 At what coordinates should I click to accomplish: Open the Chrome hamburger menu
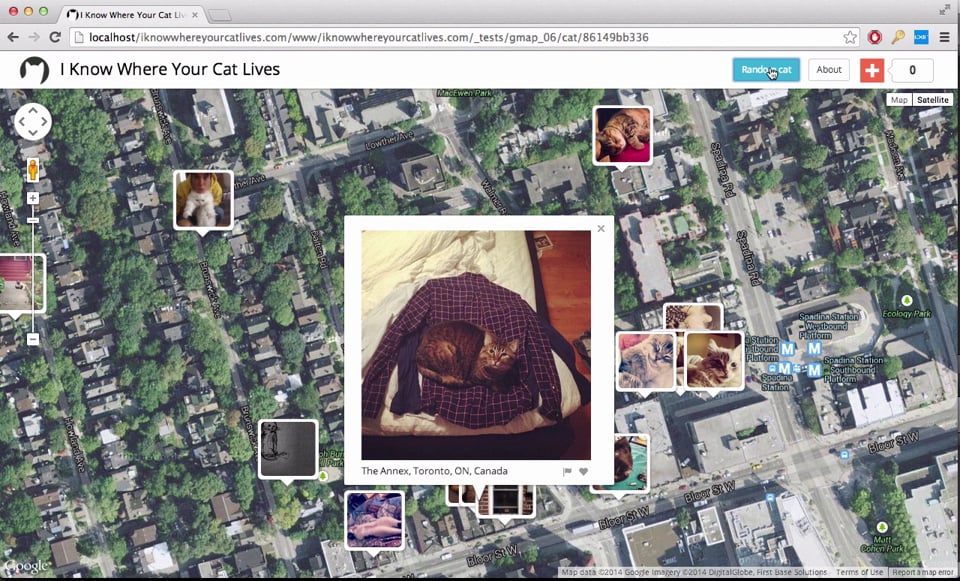[945, 37]
